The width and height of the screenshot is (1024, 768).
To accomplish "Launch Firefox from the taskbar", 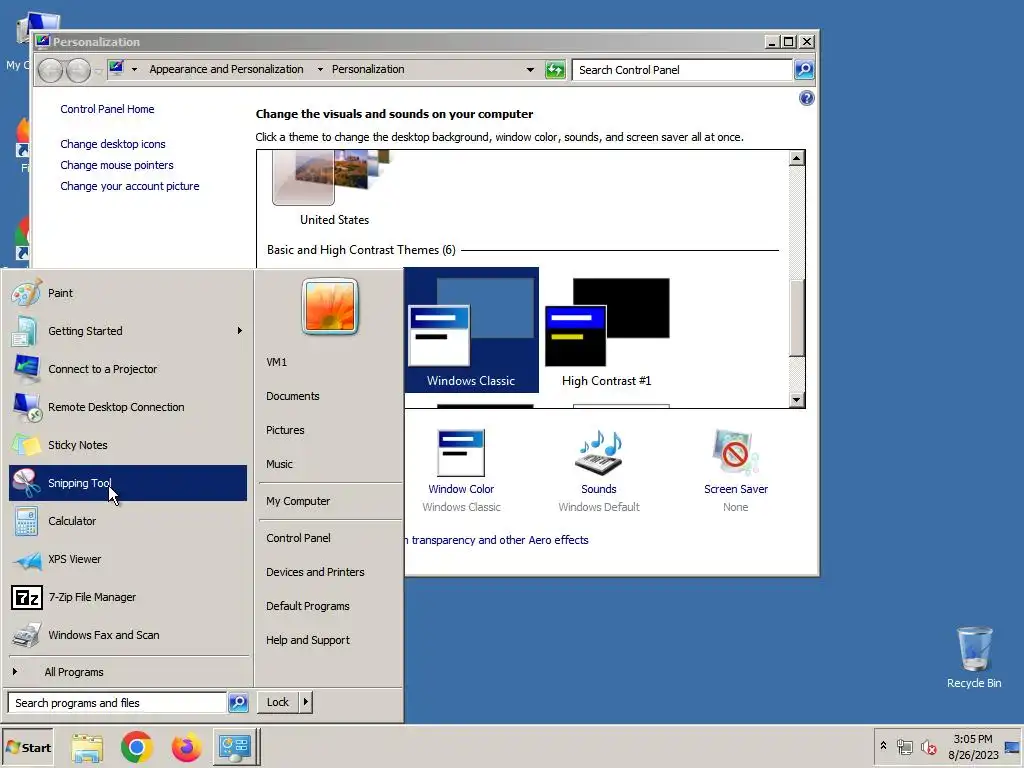I will (x=186, y=747).
